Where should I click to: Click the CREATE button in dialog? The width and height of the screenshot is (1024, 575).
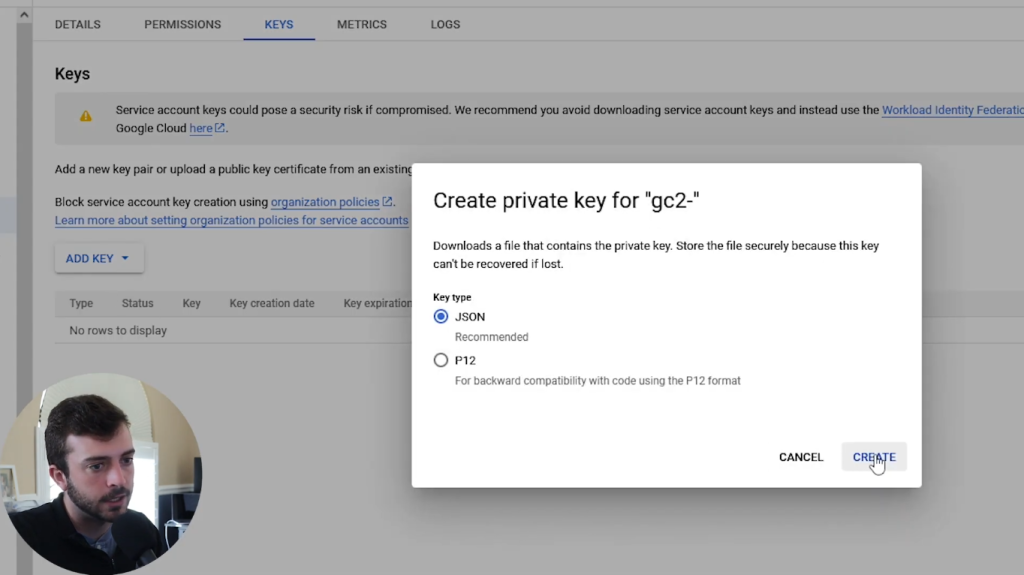coord(873,457)
